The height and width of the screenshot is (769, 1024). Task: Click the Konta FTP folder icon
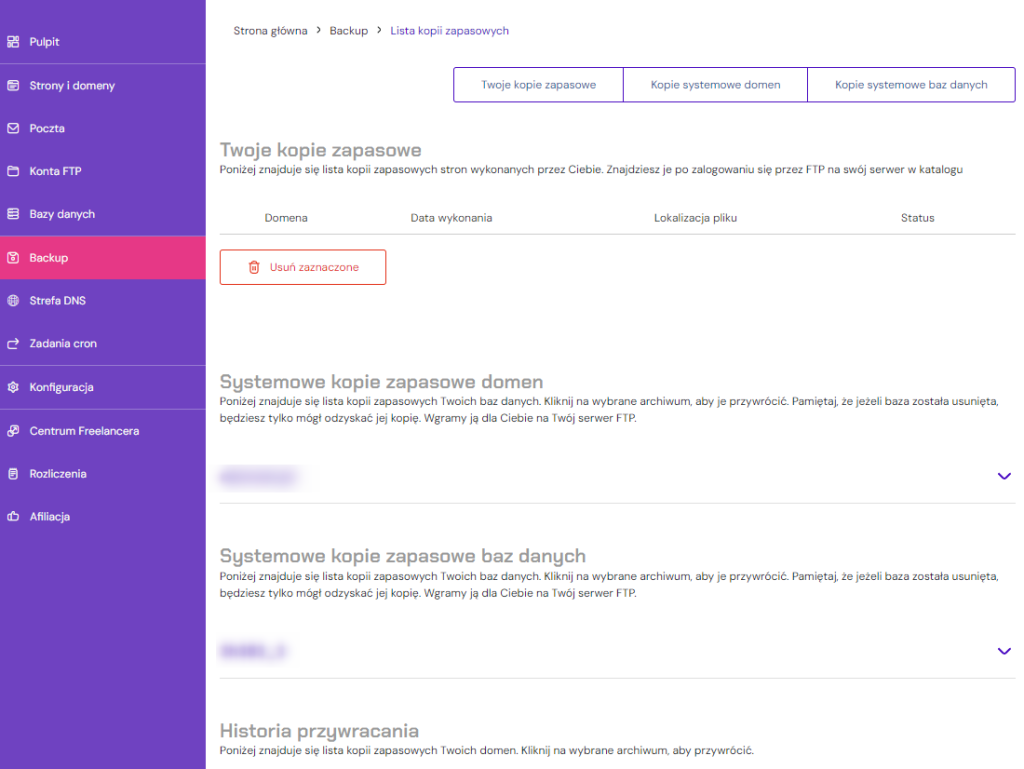[x=13, y=172]
